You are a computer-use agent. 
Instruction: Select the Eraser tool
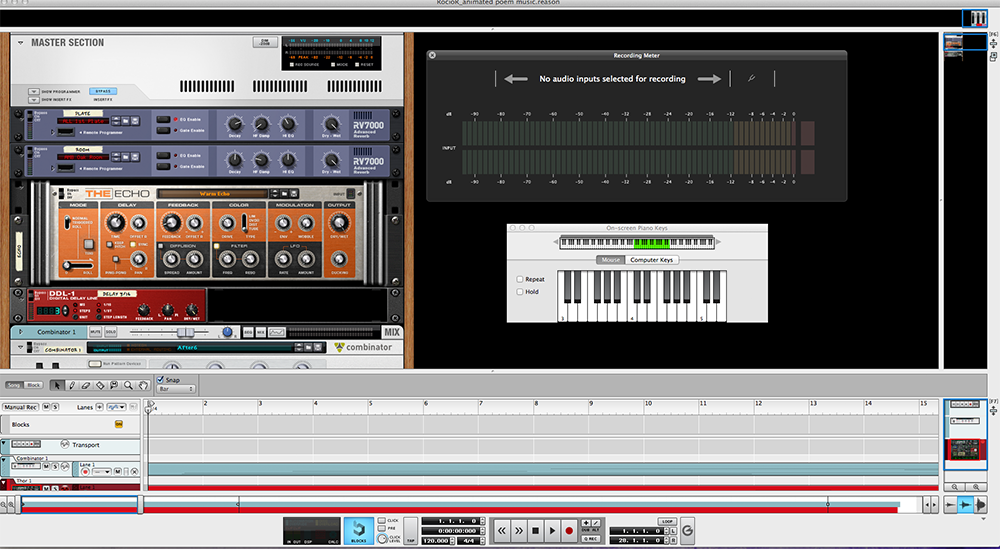[x=86, y=385]
